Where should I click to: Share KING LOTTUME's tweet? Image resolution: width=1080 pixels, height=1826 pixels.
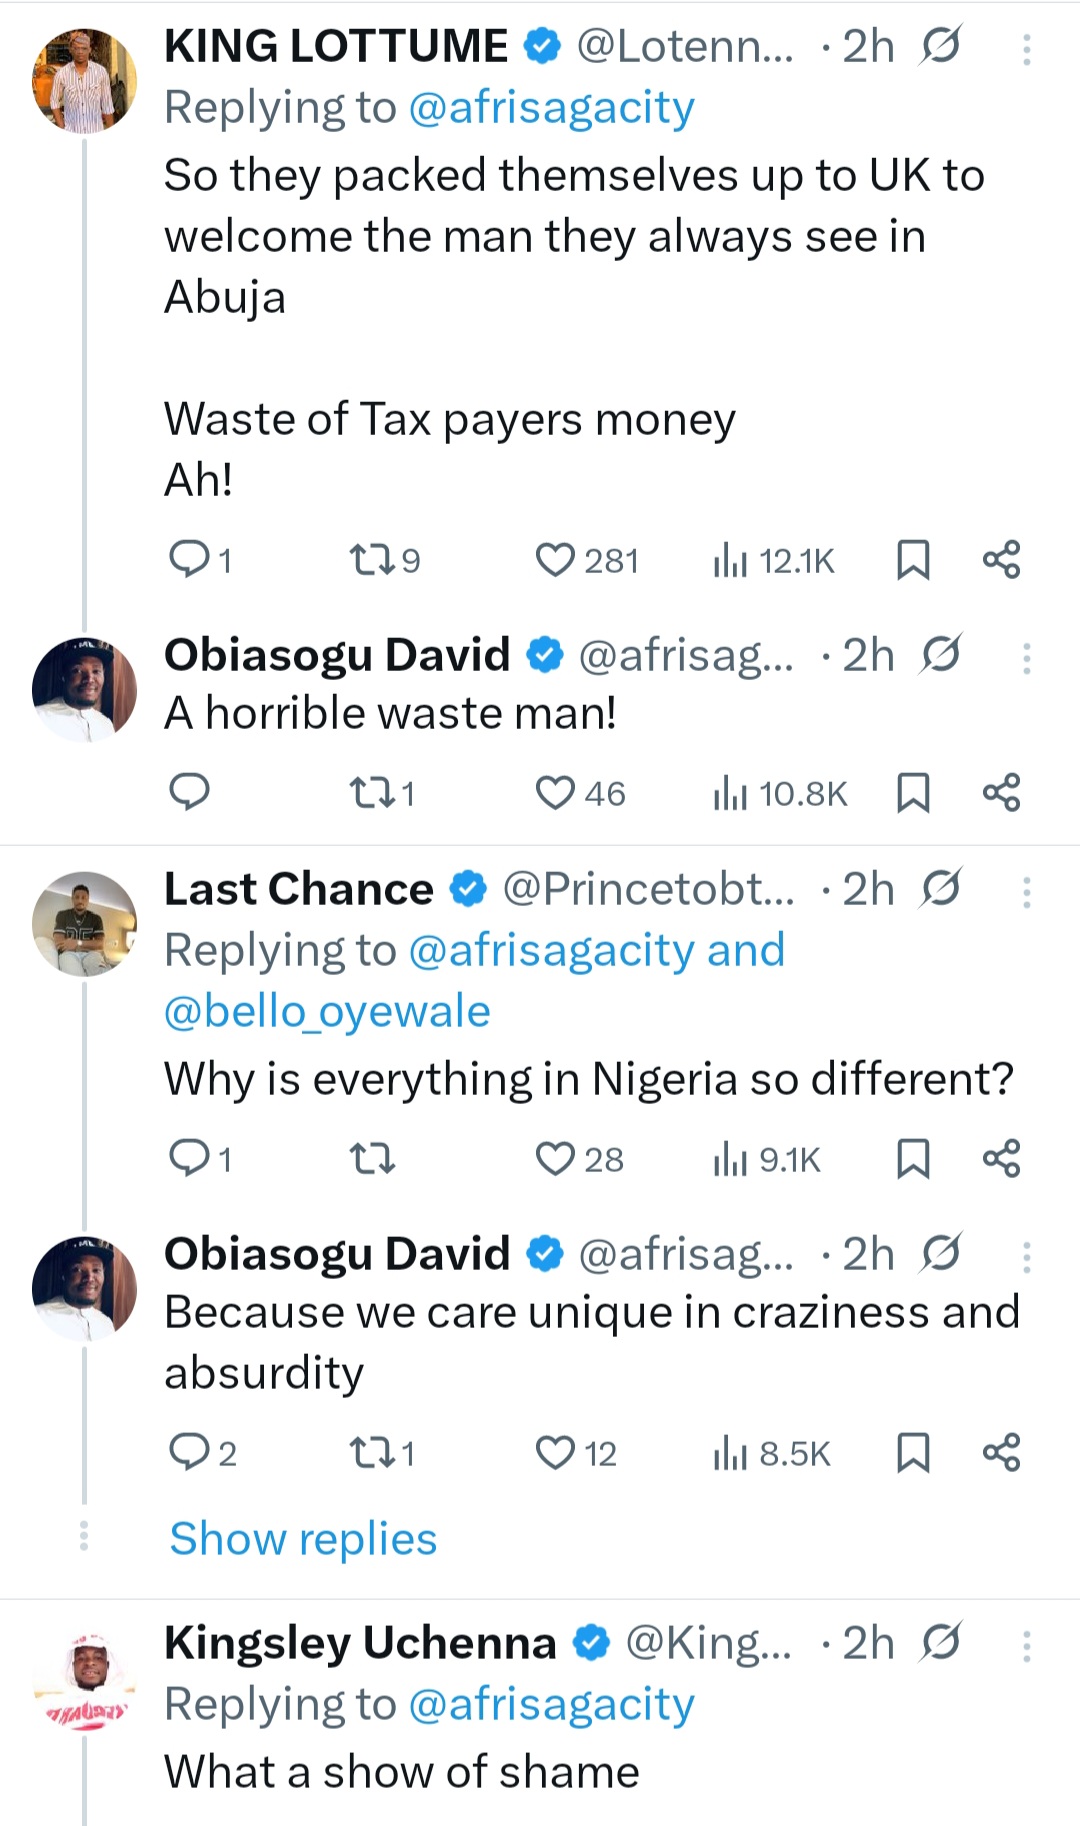[x=1001, y=560]
